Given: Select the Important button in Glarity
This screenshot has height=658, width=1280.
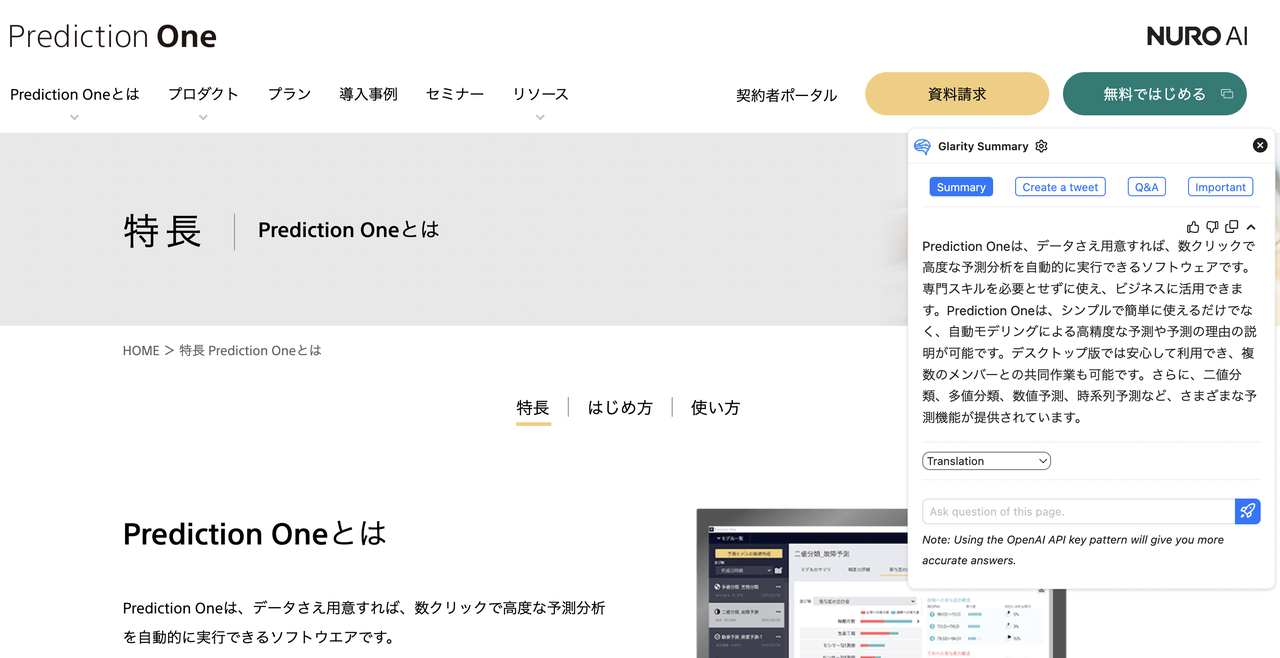Looking at the screenshot, I should [1220, 187].
